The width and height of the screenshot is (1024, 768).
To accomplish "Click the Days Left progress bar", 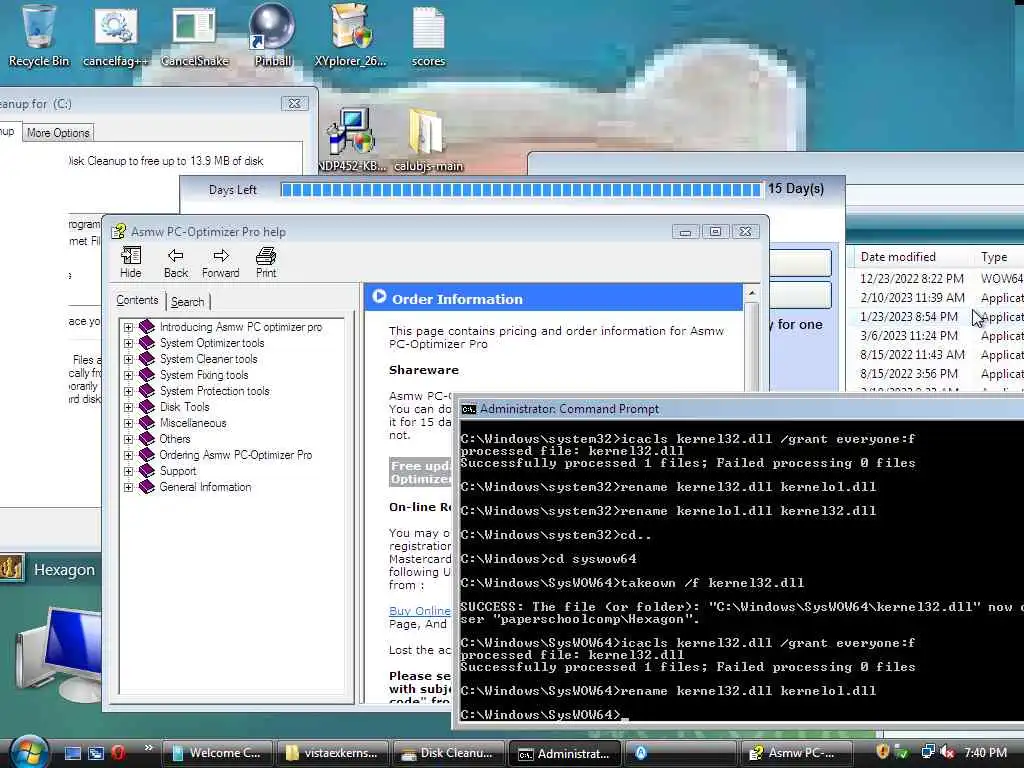I will pos(520,189).
